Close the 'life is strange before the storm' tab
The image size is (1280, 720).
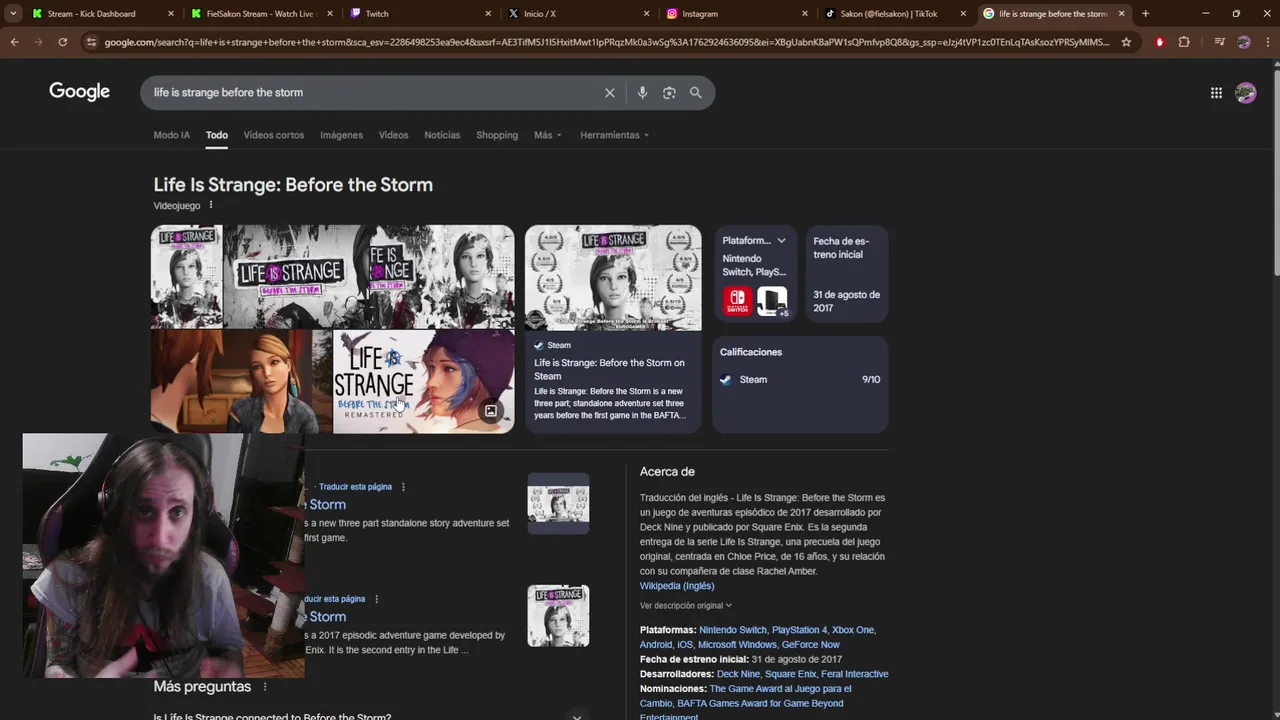(x=1121, y=14)
